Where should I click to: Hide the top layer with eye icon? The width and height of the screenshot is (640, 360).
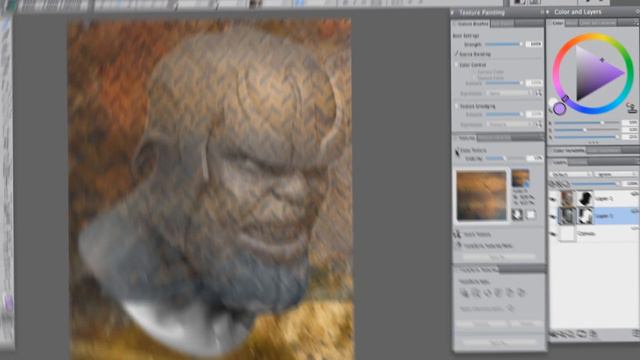point(553,199)
